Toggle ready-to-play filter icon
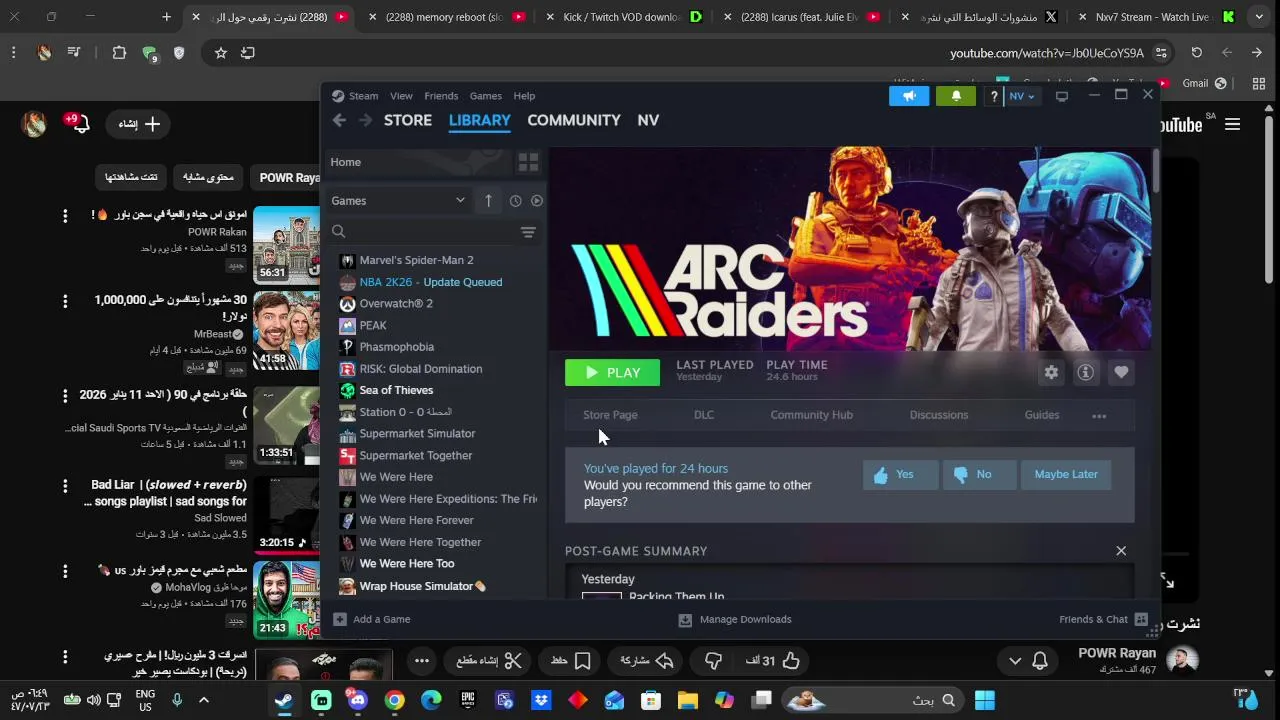This screenshot has height=720, width=1280. [x=537, y=201]
